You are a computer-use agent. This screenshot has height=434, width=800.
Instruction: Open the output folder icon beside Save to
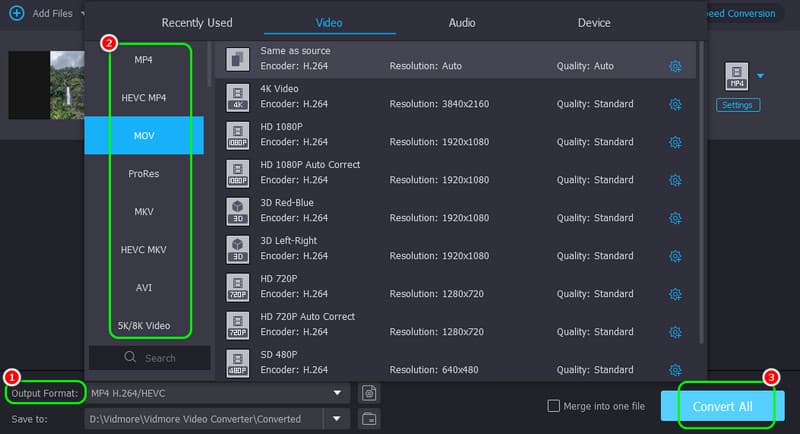(x=369, y=419)
